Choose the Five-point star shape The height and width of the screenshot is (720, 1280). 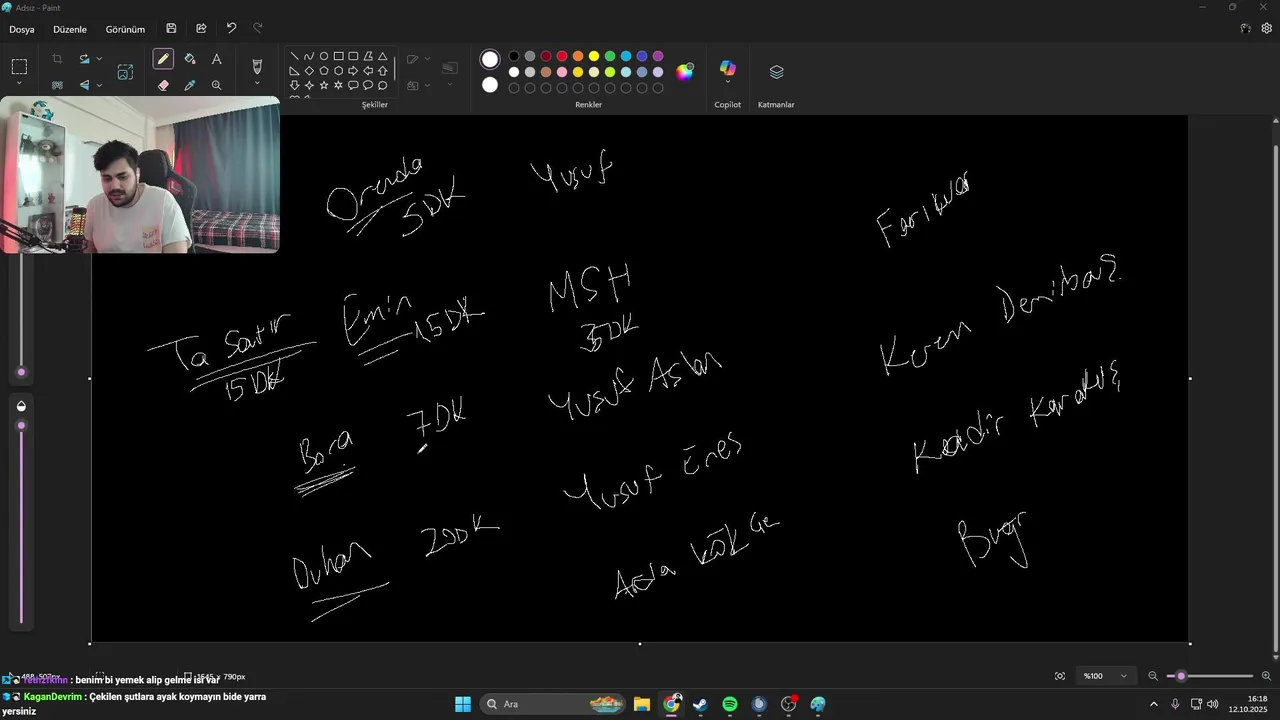(324, 86)
